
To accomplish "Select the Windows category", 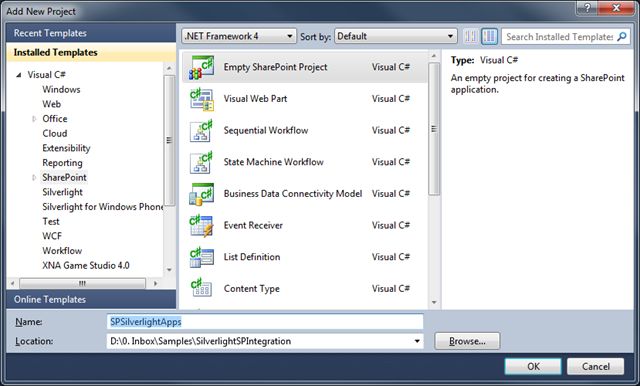I will [61, 89].
